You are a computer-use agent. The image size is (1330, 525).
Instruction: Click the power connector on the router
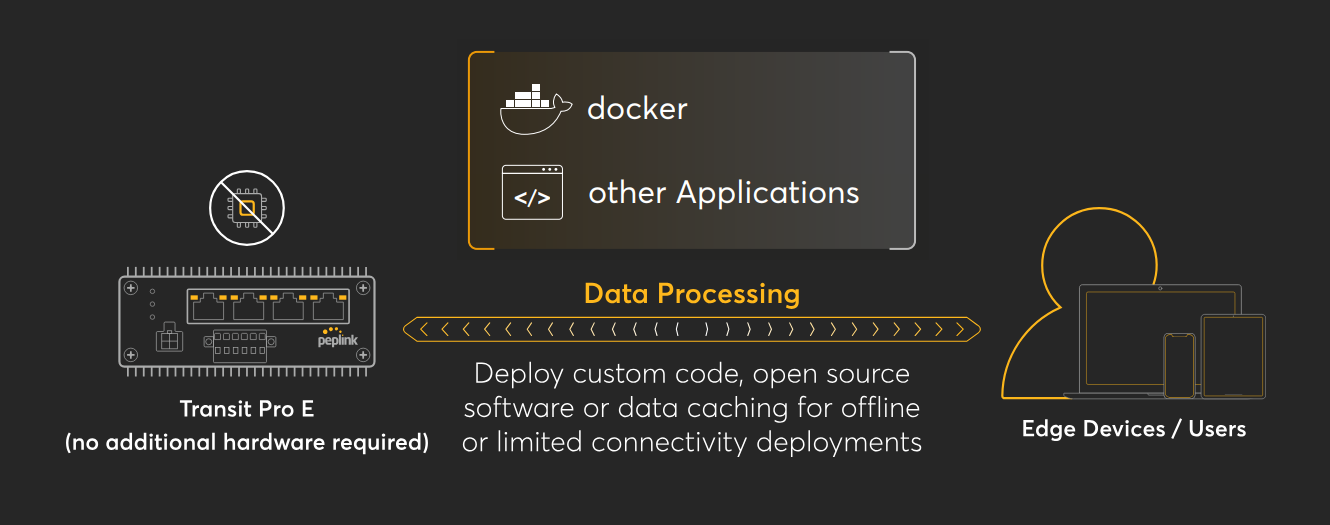coord(169,339)
